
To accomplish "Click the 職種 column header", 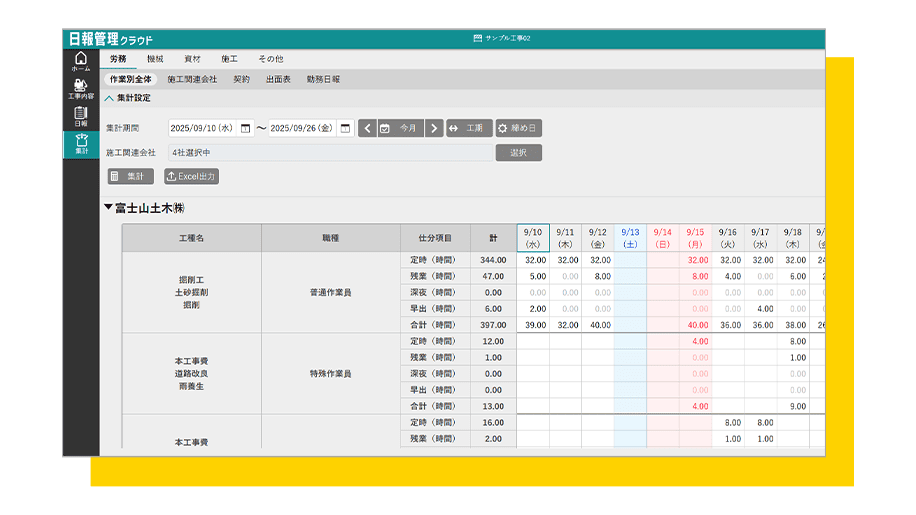I will pyautogui.click(x=331, y=238).
